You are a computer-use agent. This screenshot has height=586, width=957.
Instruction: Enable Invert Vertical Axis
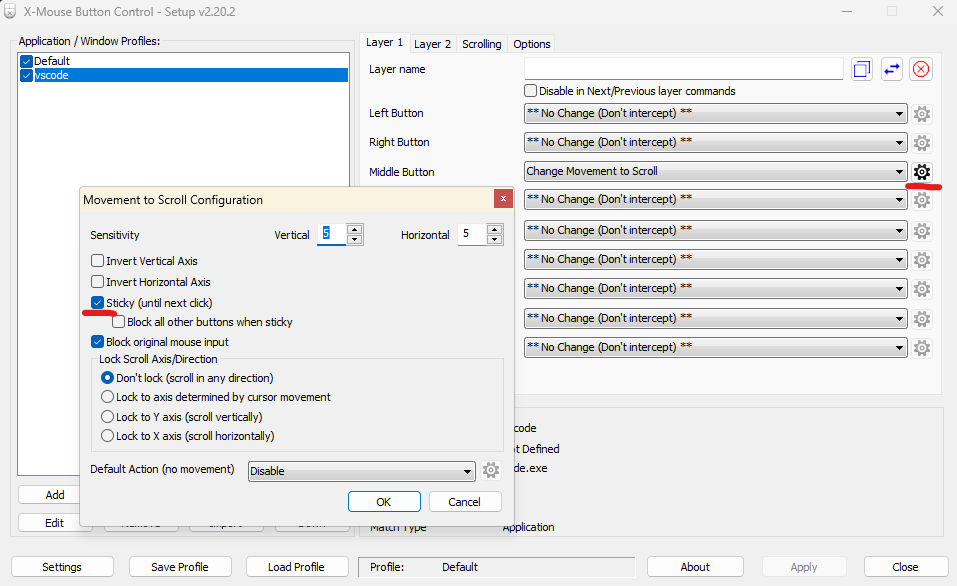tap(98, 263)
